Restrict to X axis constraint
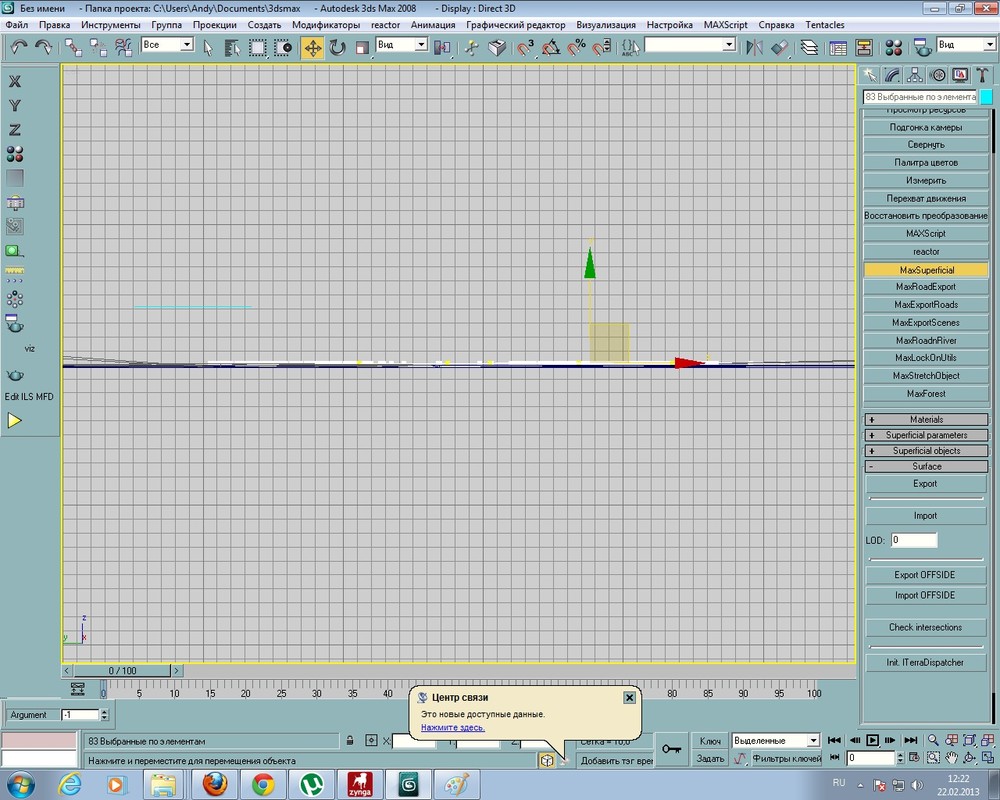The width and height of the screenshot is (1000, 800). coord(15,82)
